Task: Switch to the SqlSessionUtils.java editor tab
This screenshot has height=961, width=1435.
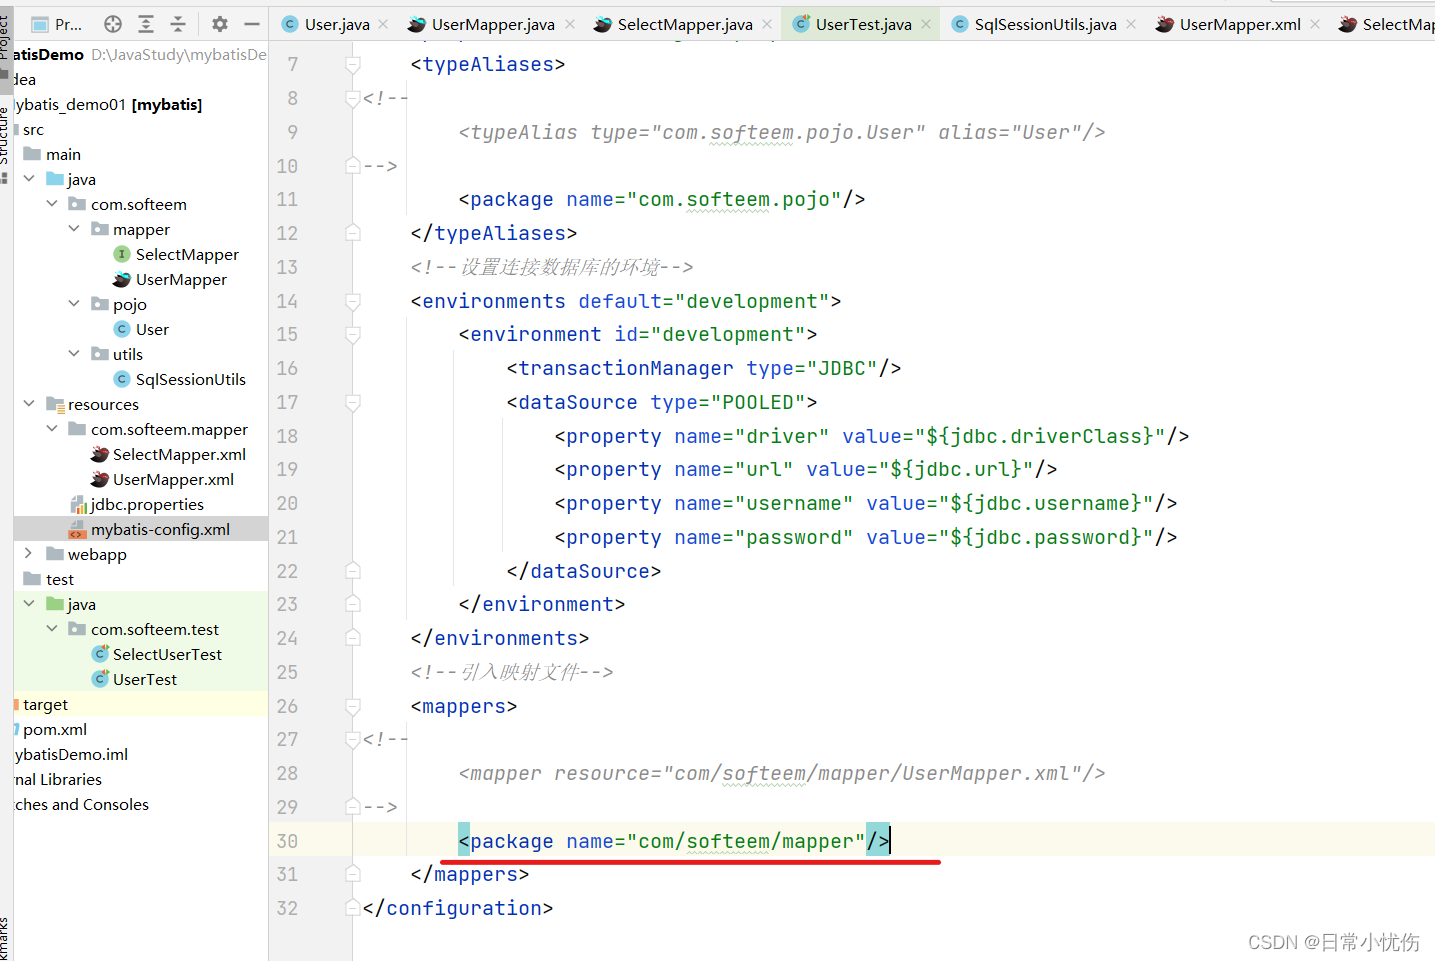Action: click(x=1045, y=24)
